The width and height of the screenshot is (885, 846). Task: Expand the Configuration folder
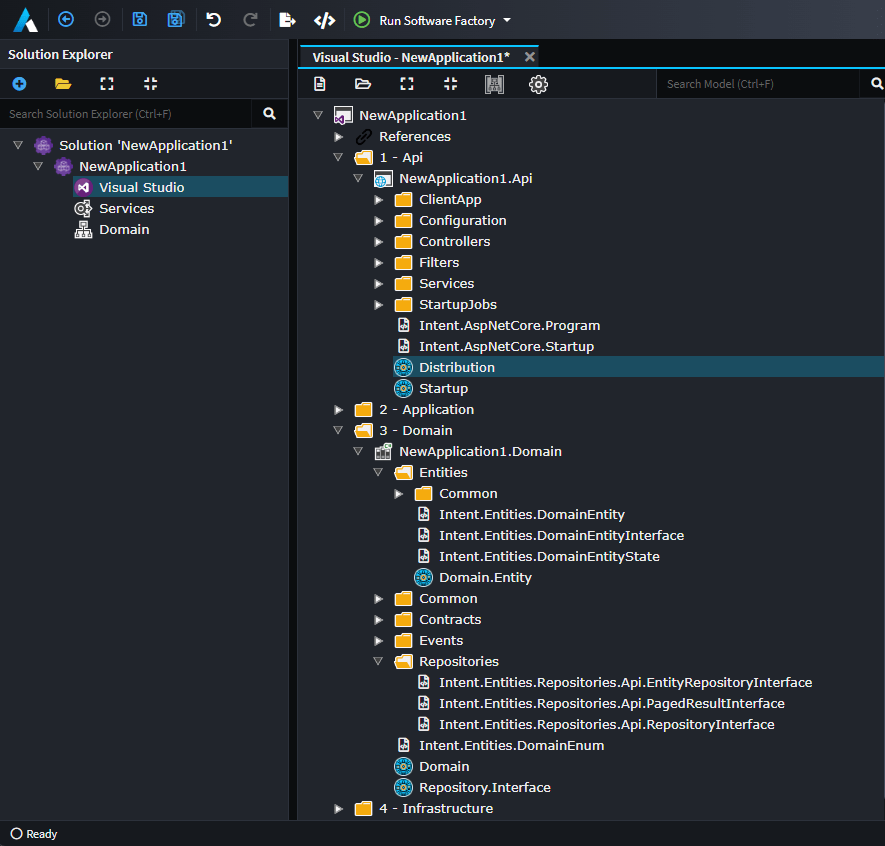pos(379,221)
